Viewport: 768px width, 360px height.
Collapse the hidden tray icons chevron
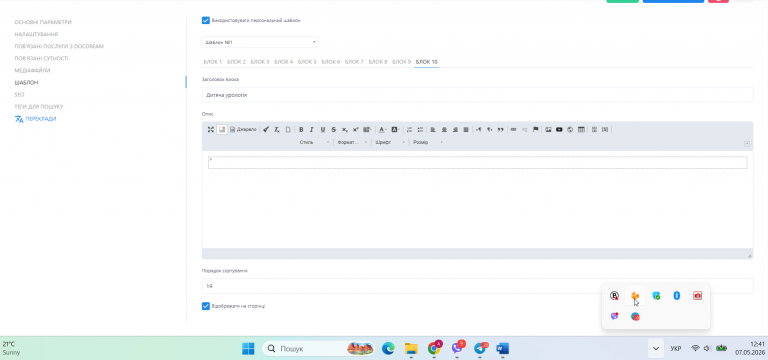click(656, 348)
